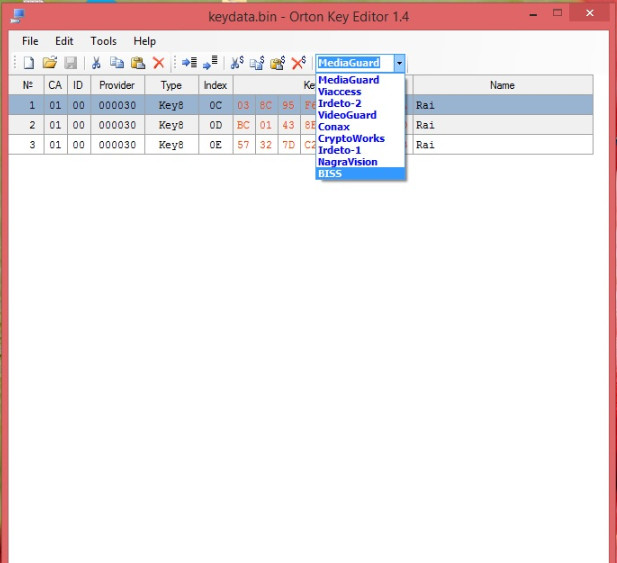The width and height of the screenshot is (617, 563).
Task: Click key byte 7D in row 3
Action: [288, 145]
